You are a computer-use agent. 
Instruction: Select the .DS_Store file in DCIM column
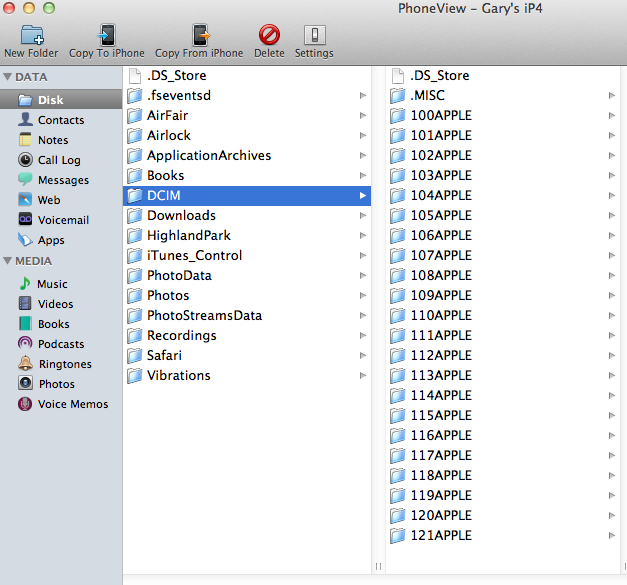tap(503, 76)
